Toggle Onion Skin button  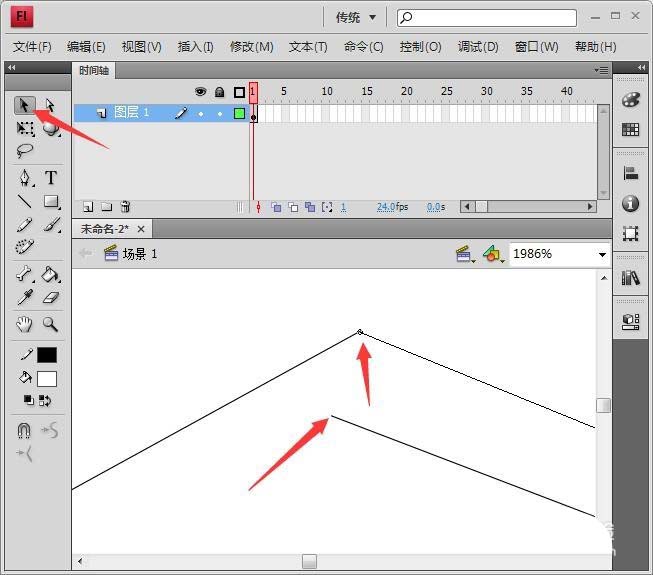click(276, 207)
